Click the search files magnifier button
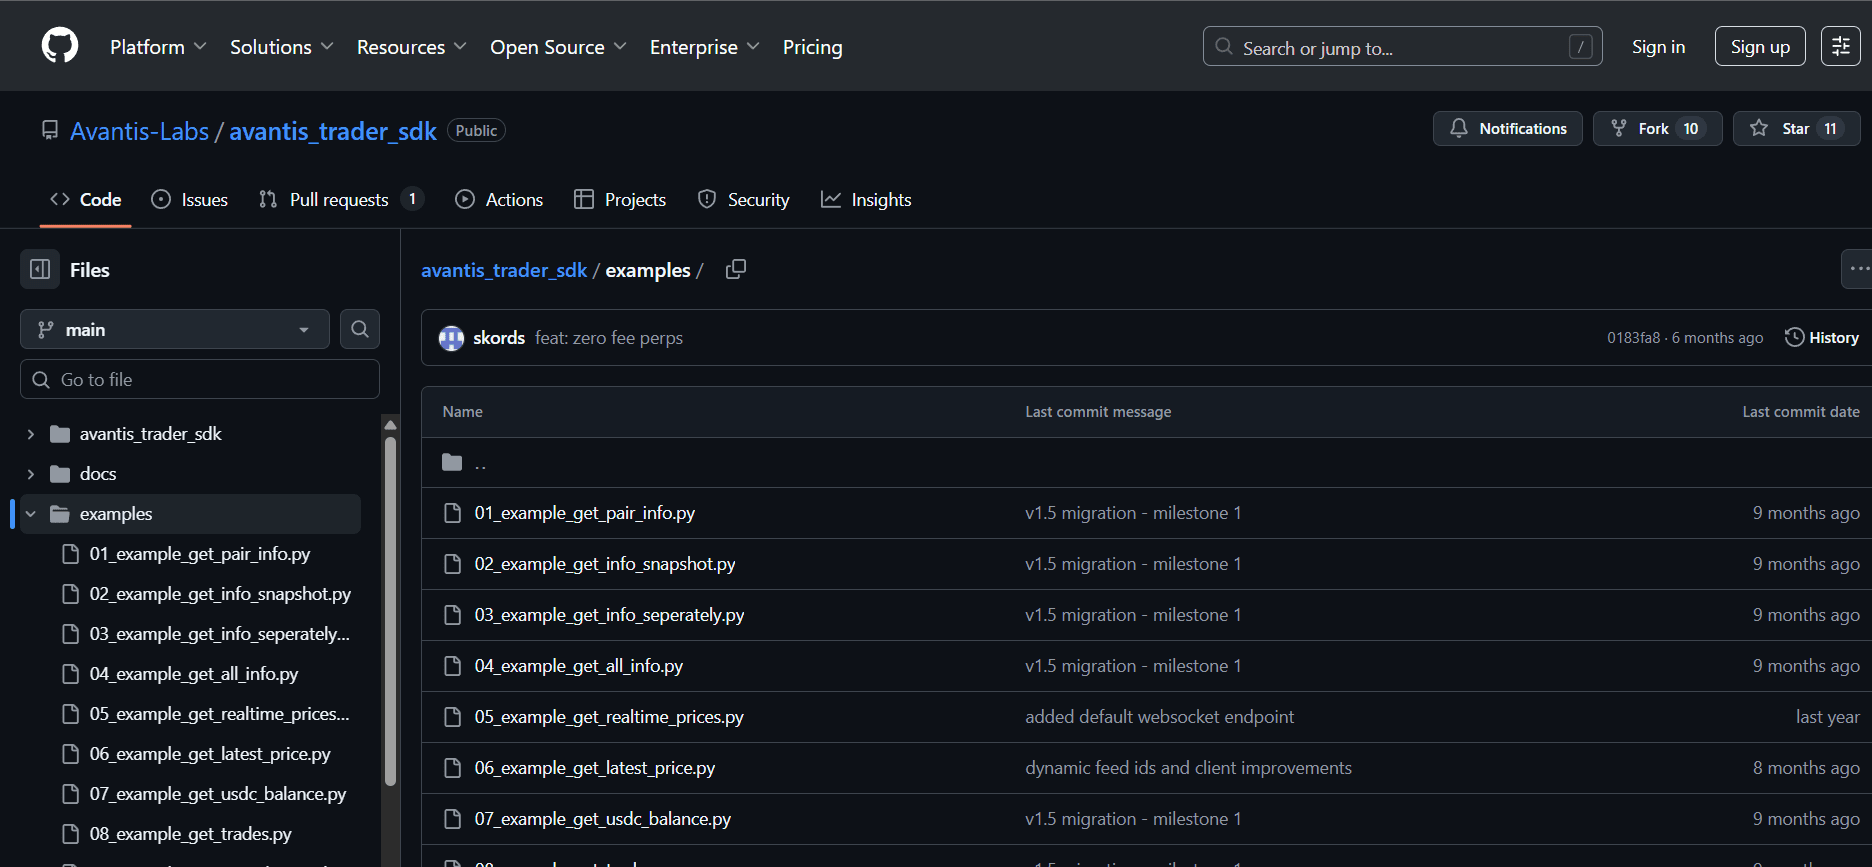This screenshot has width=1872, height=867. pos(360,329)
